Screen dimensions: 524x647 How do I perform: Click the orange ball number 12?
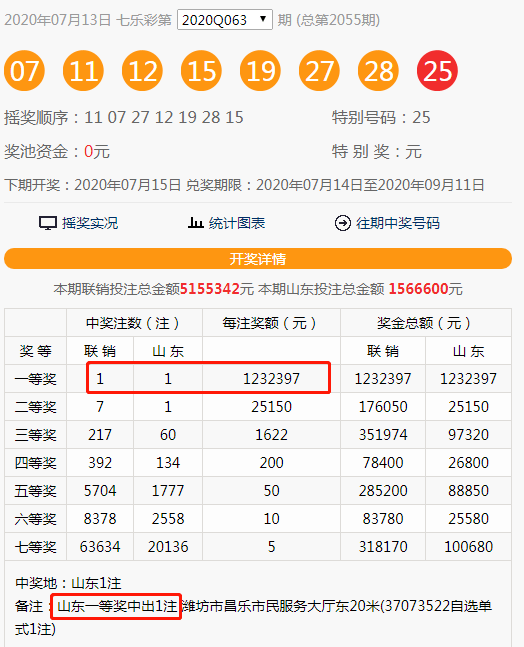pyautogui.click(x=142, y=71)
